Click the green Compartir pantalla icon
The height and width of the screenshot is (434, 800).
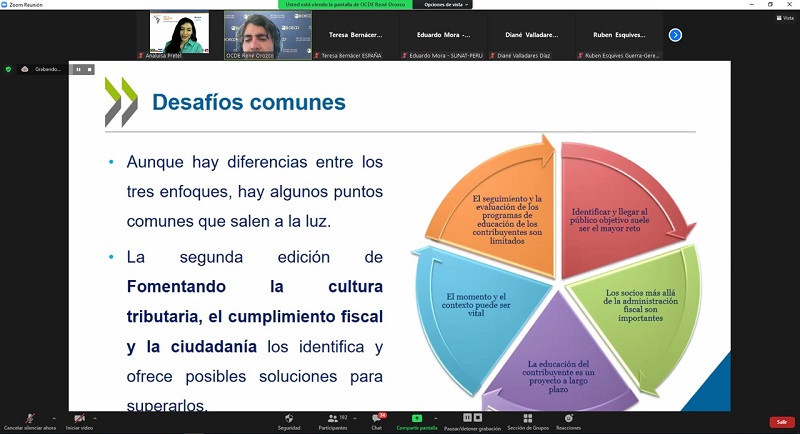click(417, 418)
